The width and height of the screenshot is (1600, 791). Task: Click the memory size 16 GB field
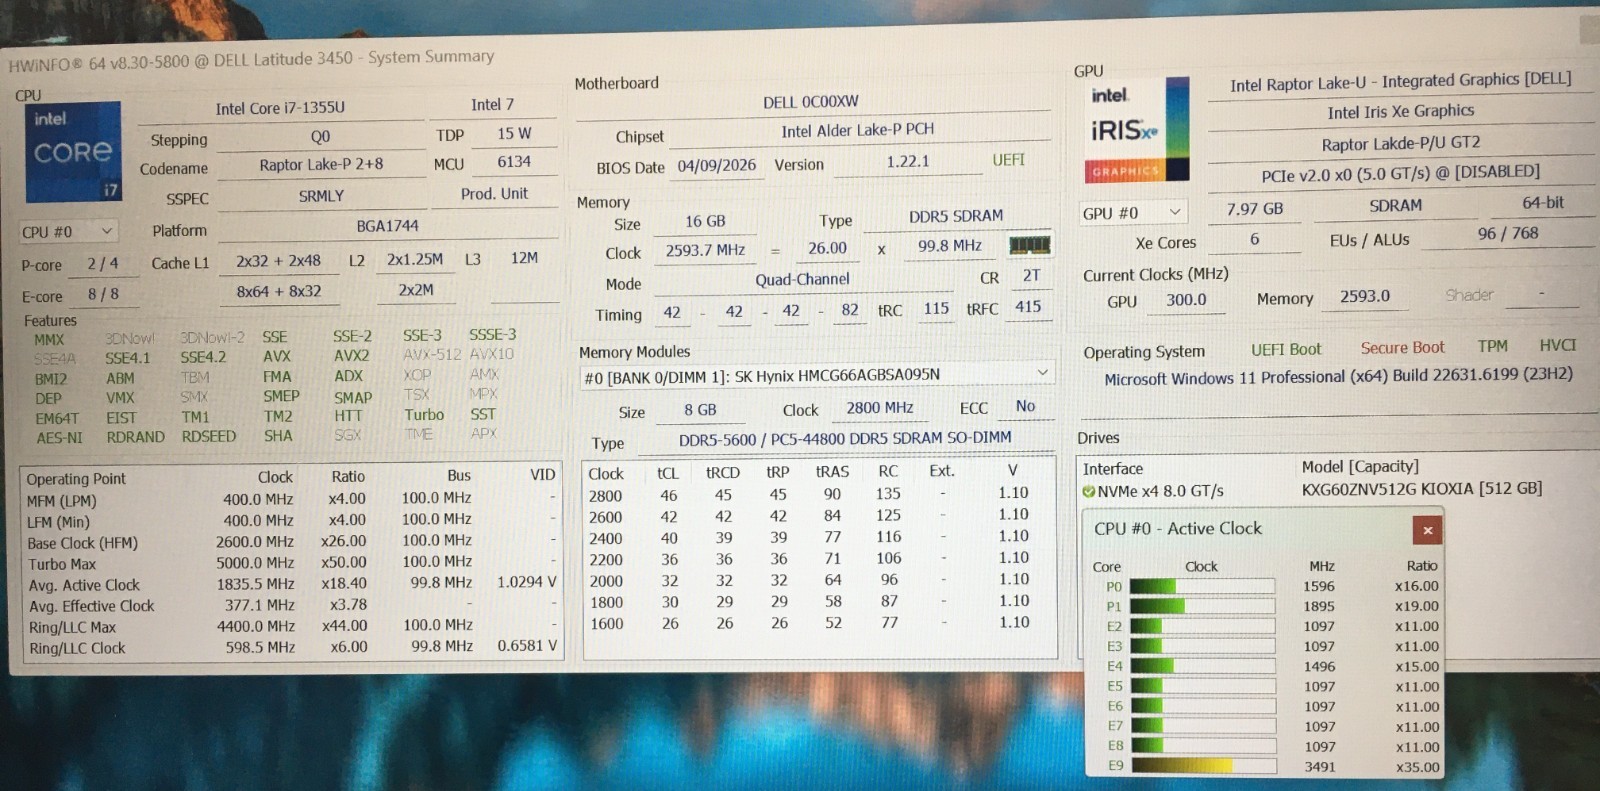point(705,222)
